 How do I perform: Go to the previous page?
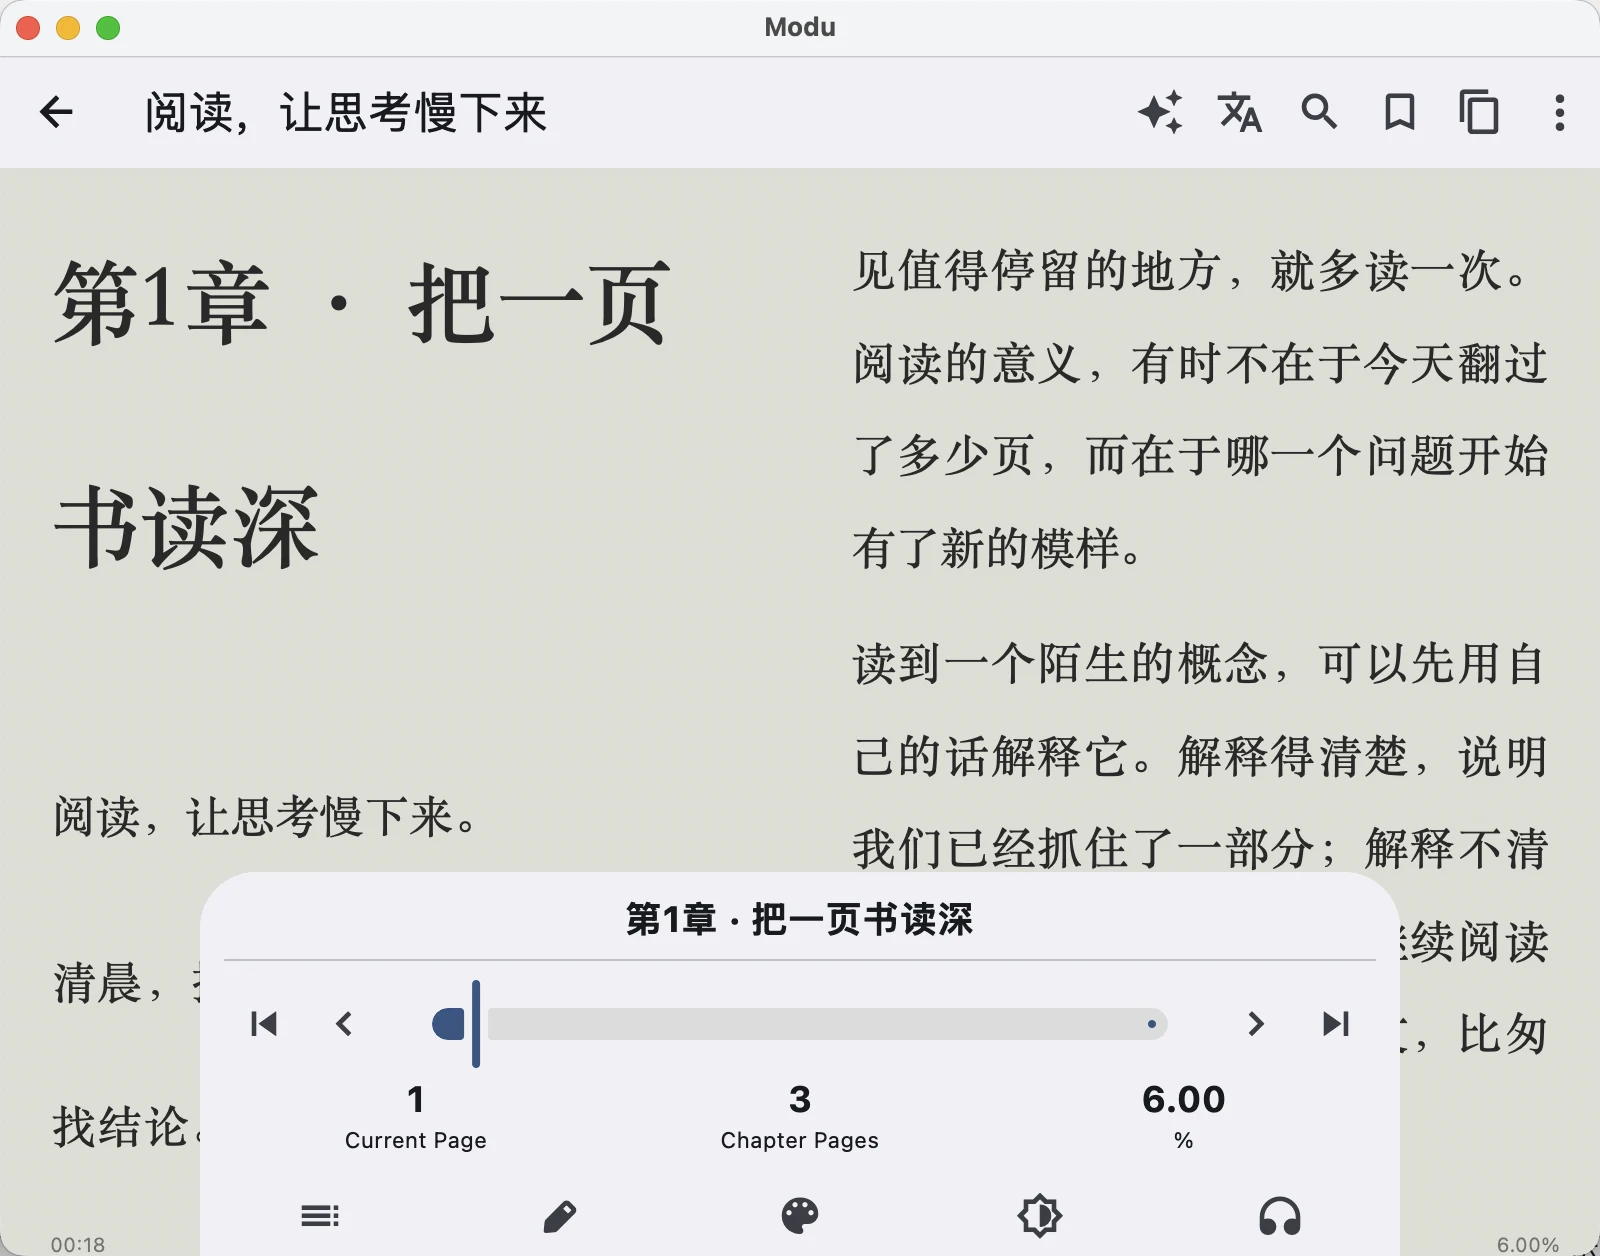[344, 1024]
